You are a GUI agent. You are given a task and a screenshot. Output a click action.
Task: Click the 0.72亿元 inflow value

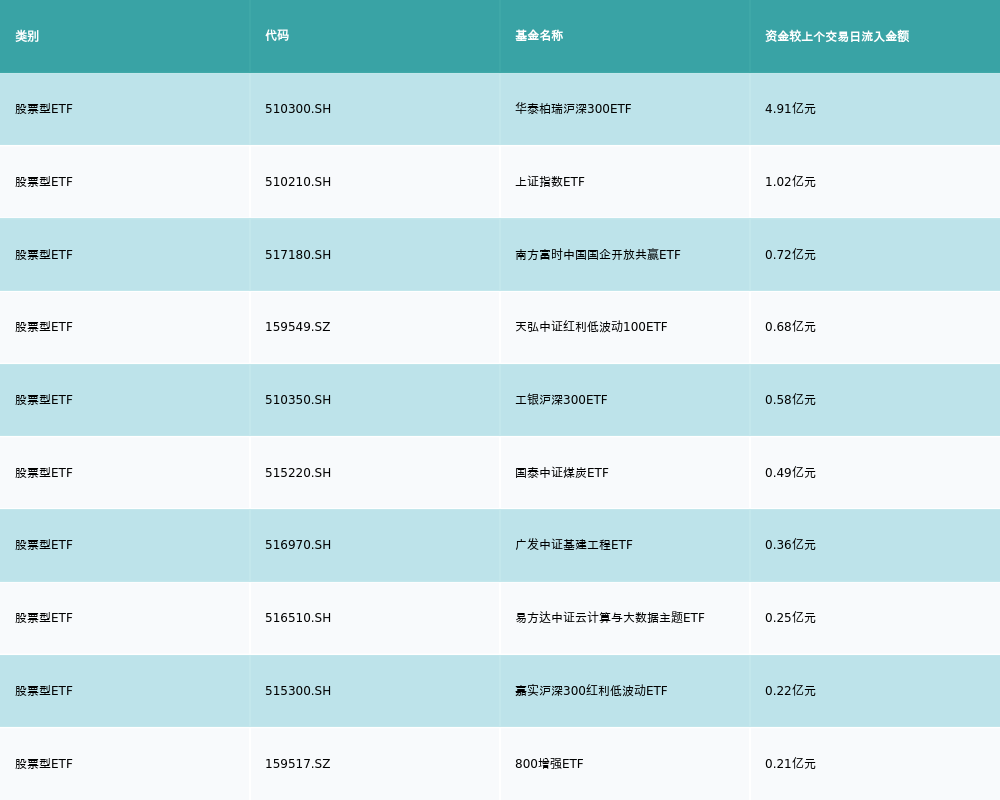point(790,255)
